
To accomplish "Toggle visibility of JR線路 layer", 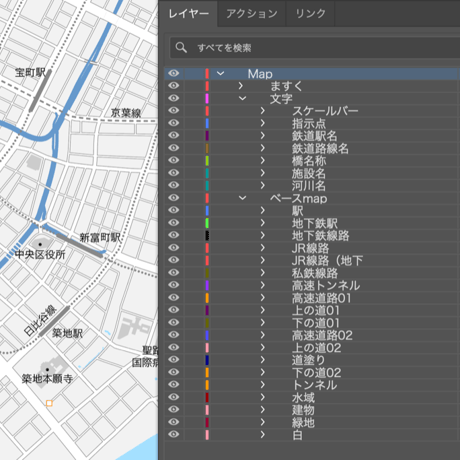I will point(174,248).
